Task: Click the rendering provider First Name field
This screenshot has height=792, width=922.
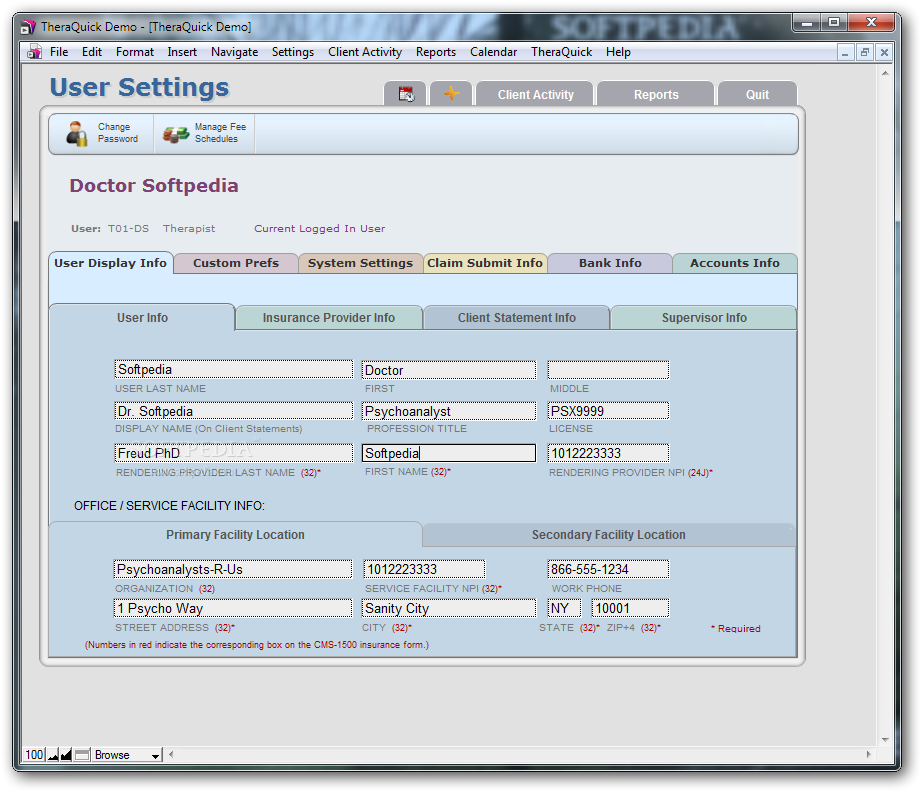Action: 449,453
